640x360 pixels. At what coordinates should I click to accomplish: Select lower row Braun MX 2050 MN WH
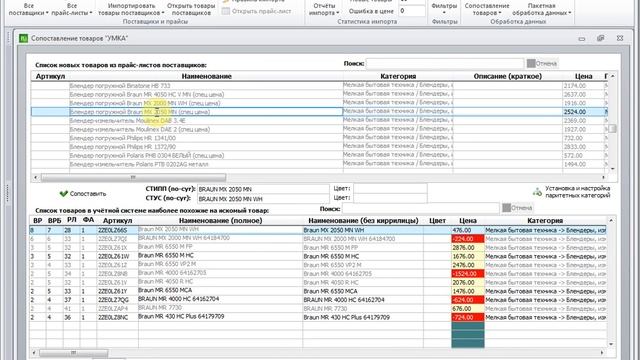318,230
